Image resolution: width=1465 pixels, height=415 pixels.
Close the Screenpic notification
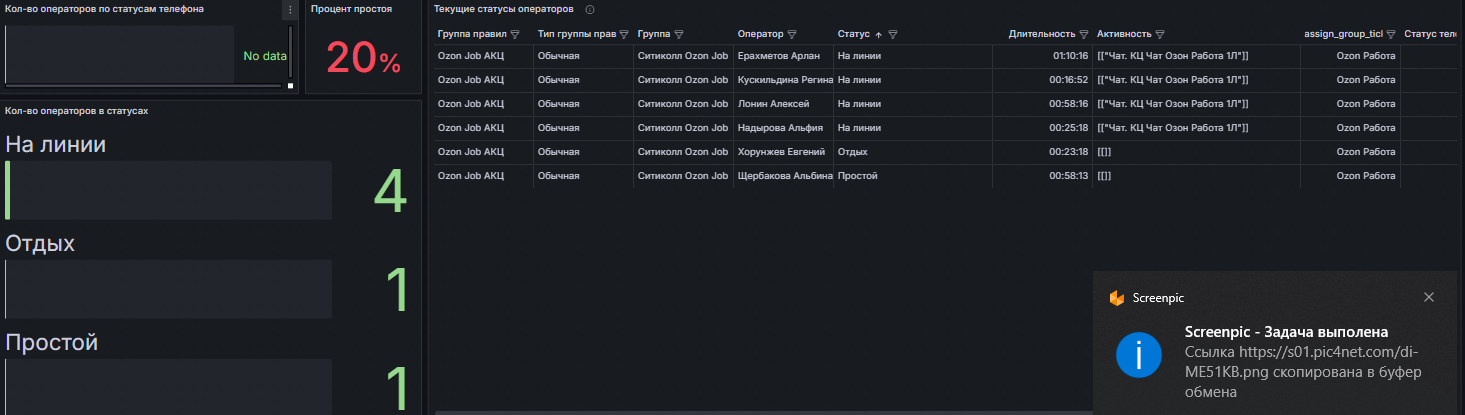[x=1429, y=297]
